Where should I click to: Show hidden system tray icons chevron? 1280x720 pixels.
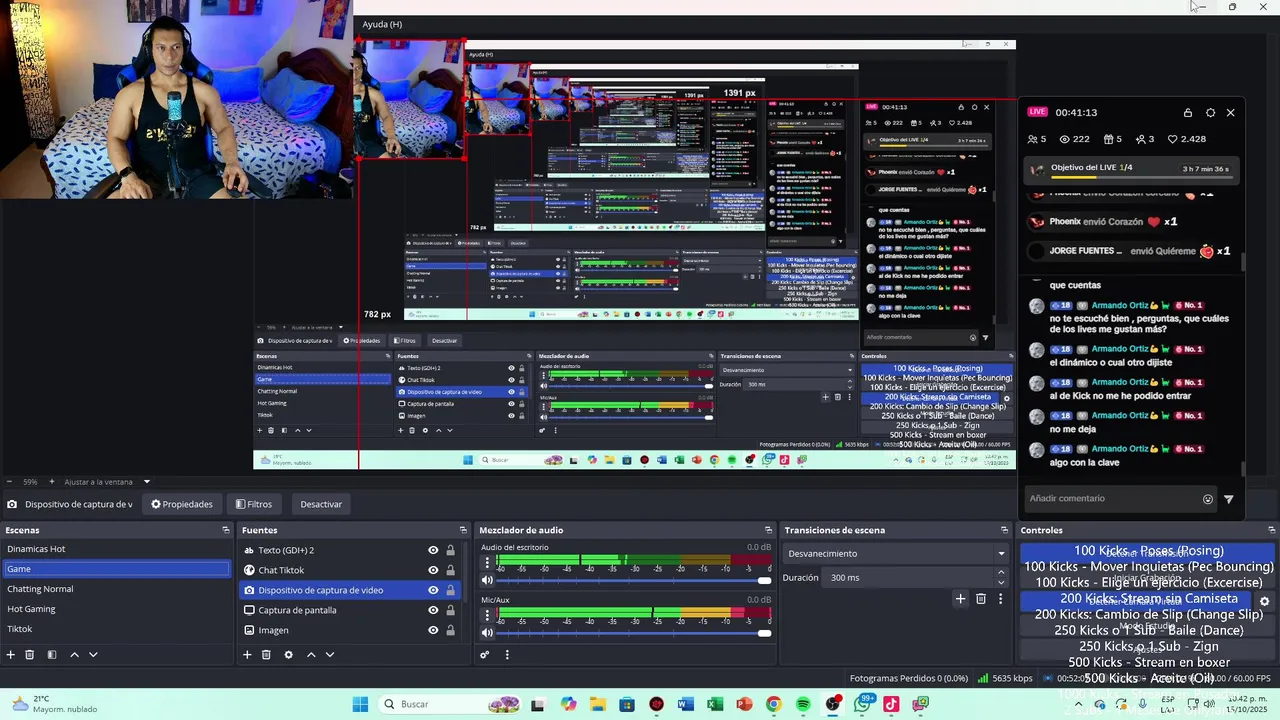1078,704
